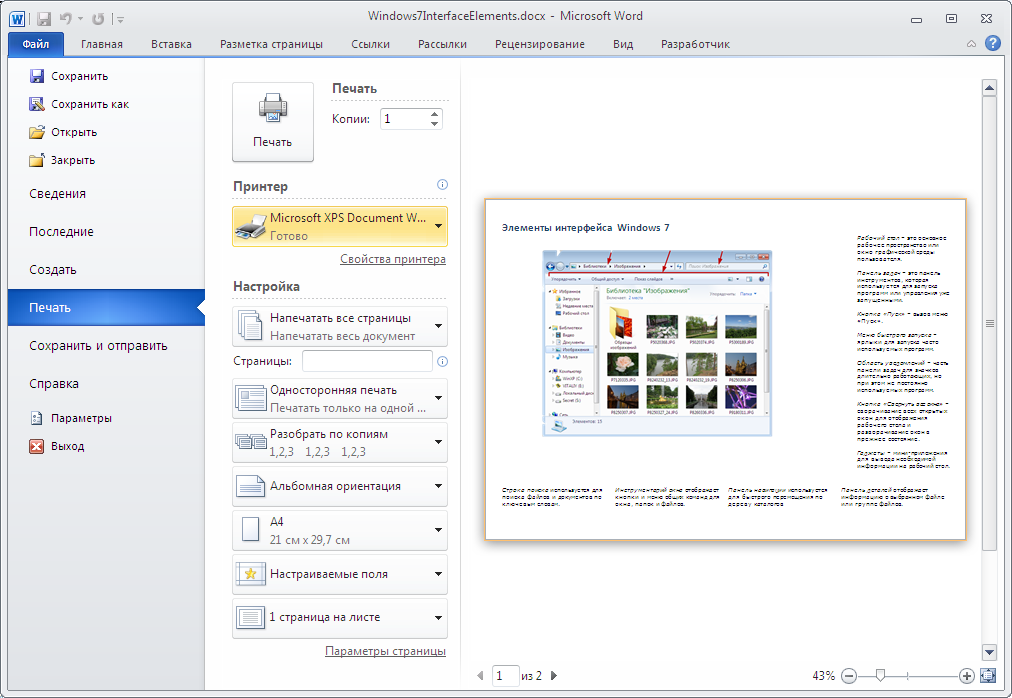
Task: Open the Microsoft XPS Document Writer printer dropdown
Action: pos(339,227)
